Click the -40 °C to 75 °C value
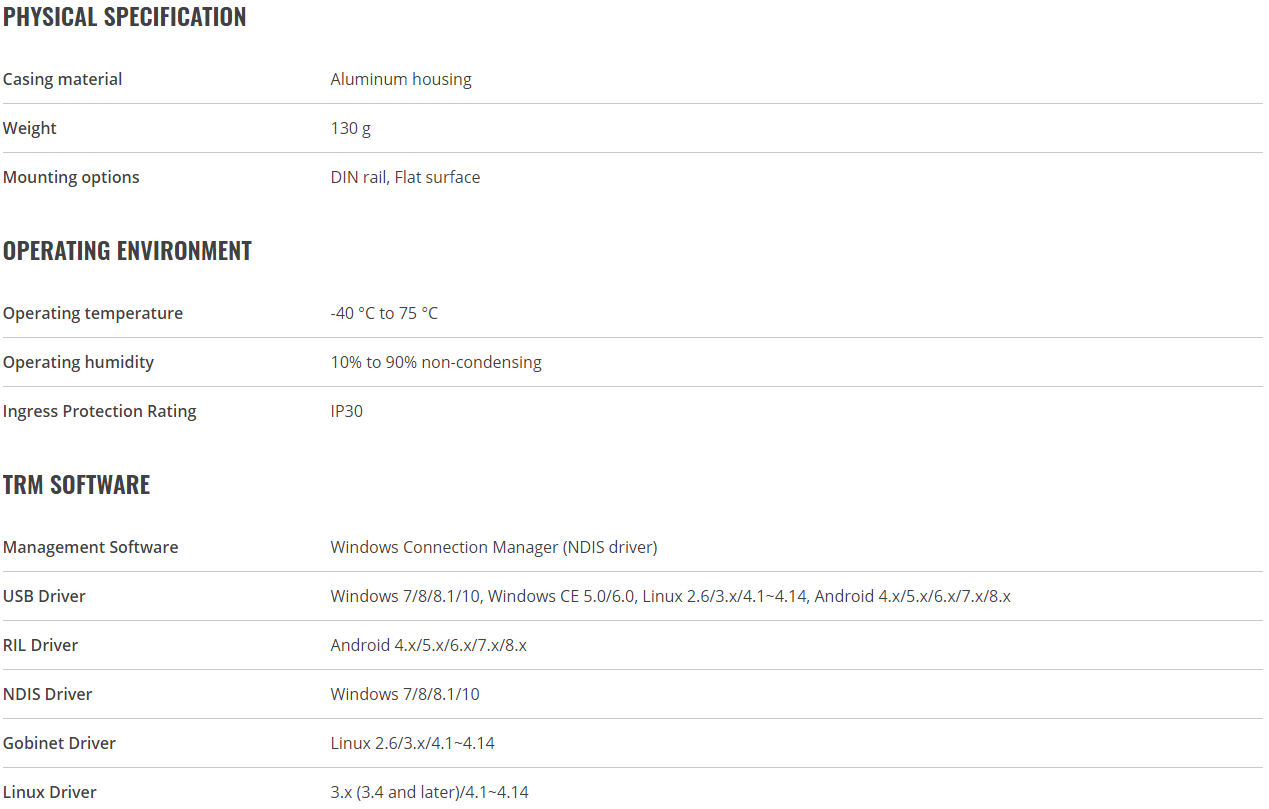 (384, 313)
